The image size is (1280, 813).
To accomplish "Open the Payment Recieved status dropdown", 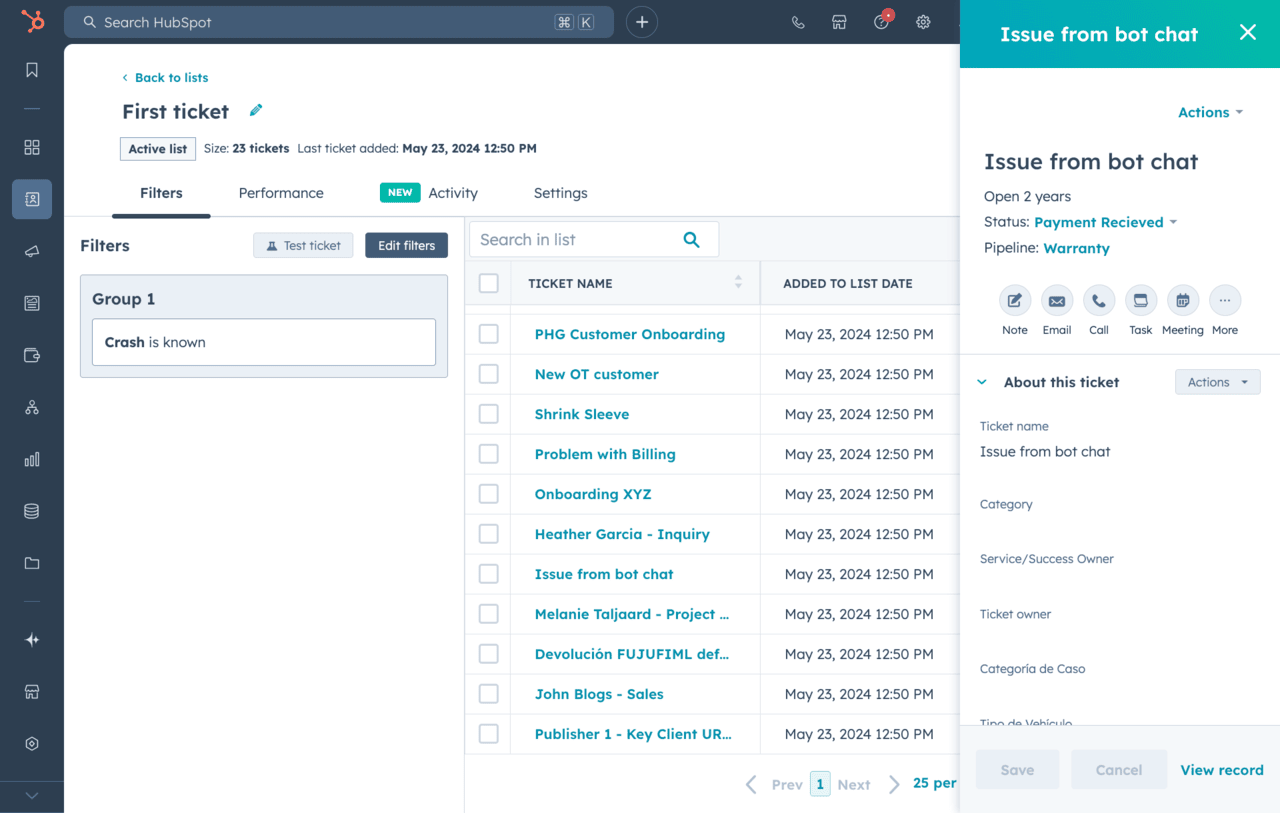I will point(1105,222).
